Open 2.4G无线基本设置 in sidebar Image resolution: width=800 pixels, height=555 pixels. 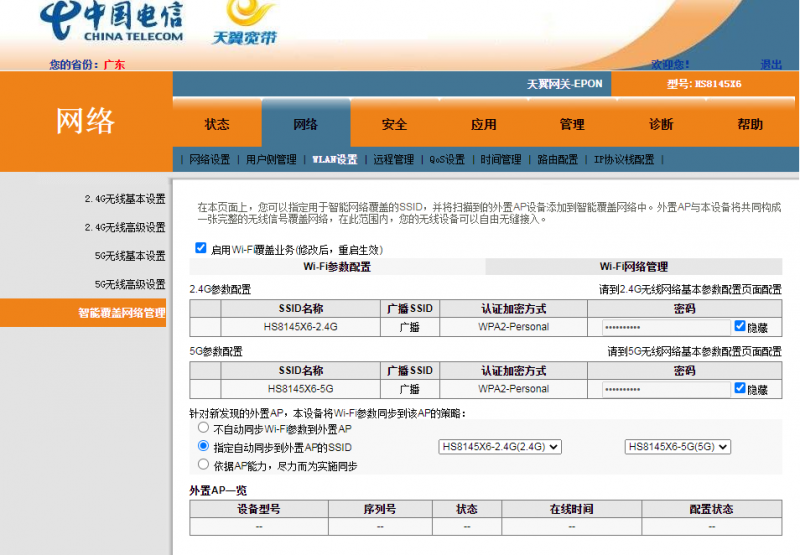point(124,199)
